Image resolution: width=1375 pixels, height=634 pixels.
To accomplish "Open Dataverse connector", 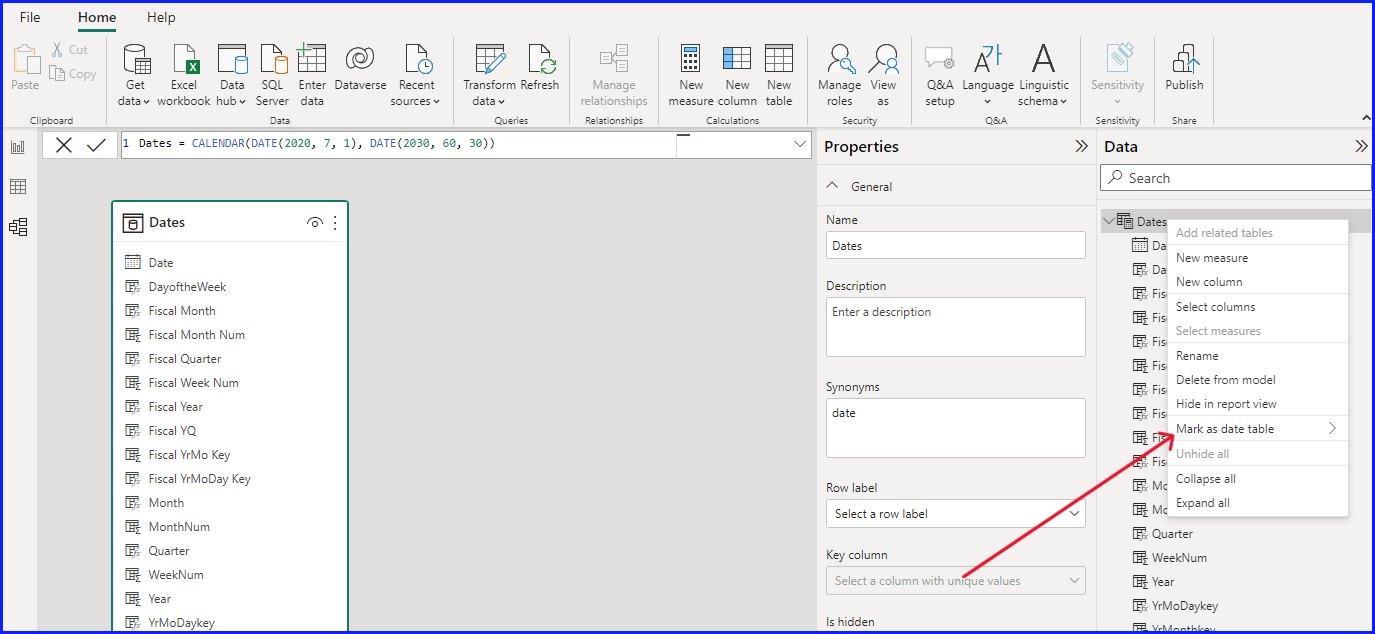I will point(360,68).
